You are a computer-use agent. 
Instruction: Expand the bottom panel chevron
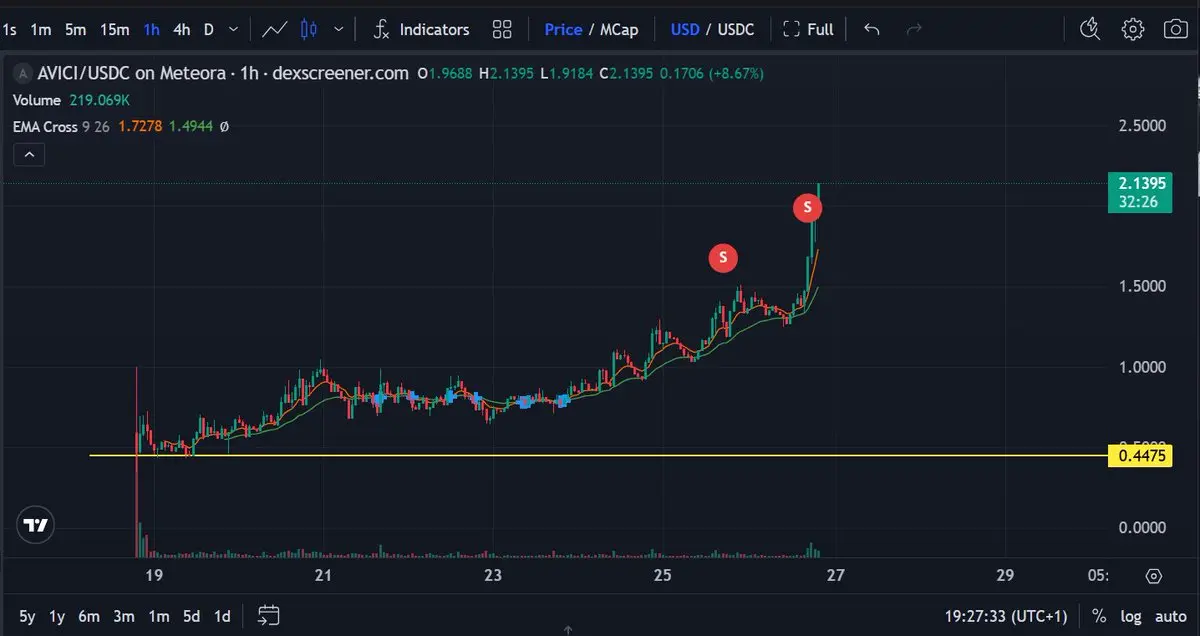pyautogui.click(x=567, y=630)
